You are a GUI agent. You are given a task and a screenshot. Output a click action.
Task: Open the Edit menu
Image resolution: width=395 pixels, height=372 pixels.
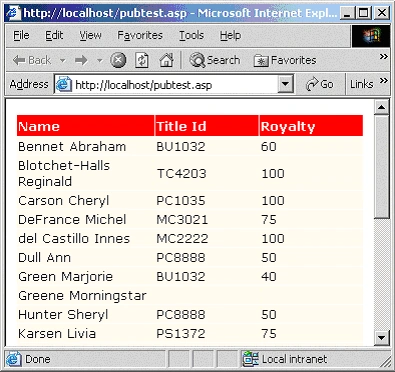pos(54,35)
